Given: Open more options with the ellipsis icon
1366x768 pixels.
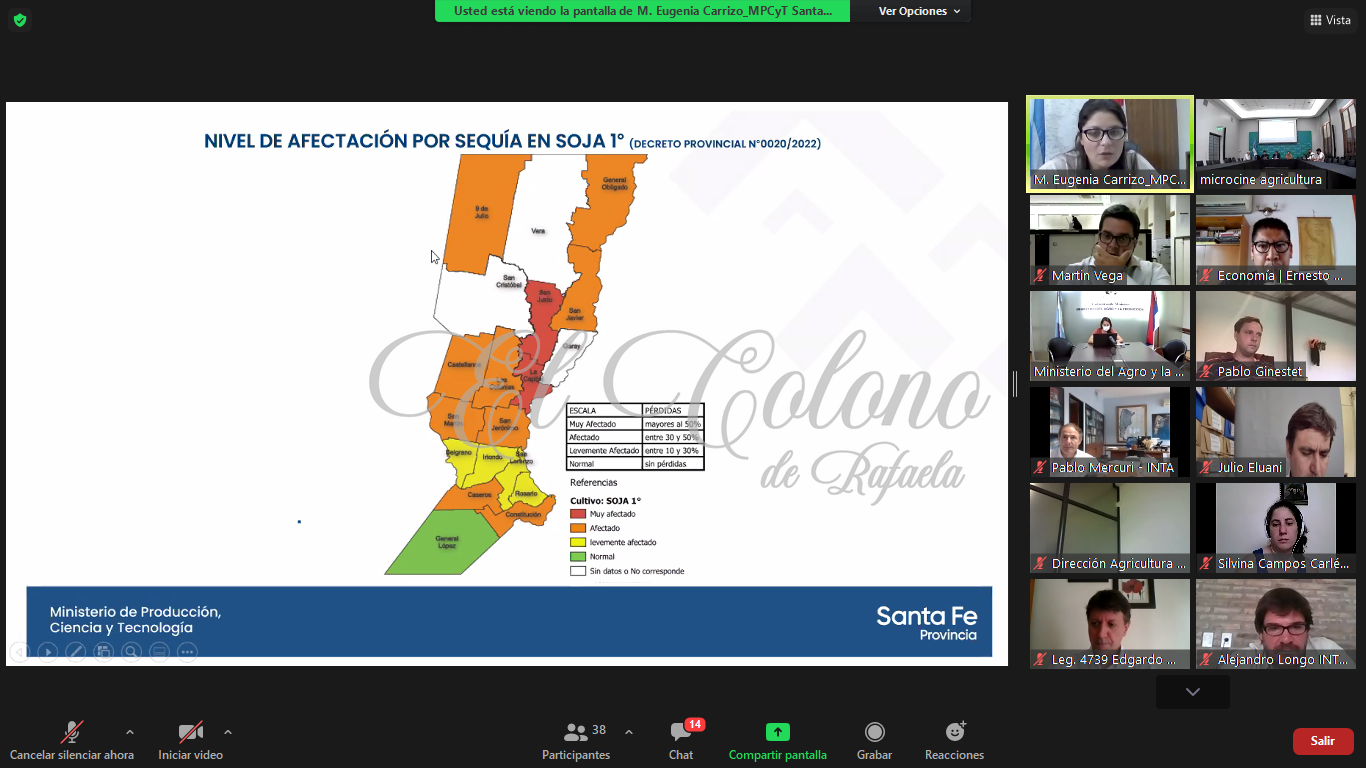Looking at the screenshot, I should coord(186,651).
